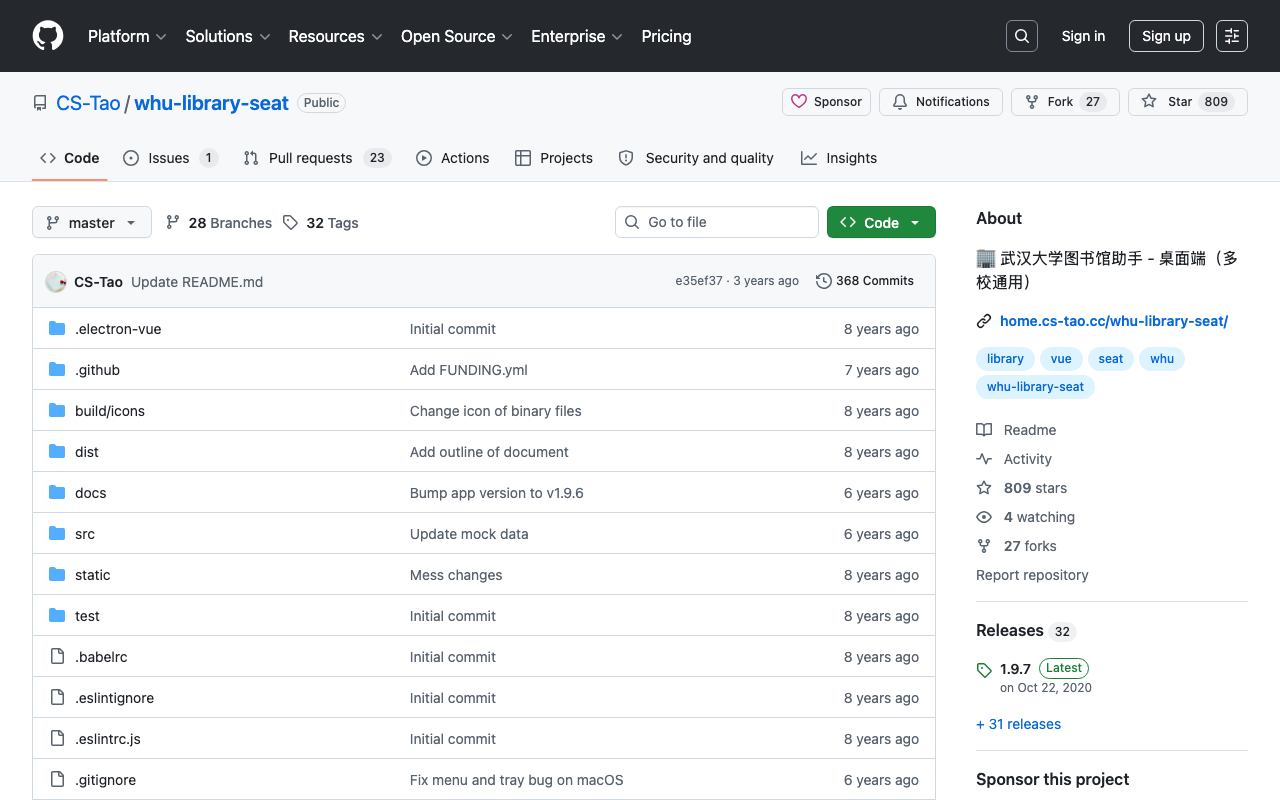Click the commit history clock icon
Viewport: 1280px width, 800px height.
pos(824,281)
